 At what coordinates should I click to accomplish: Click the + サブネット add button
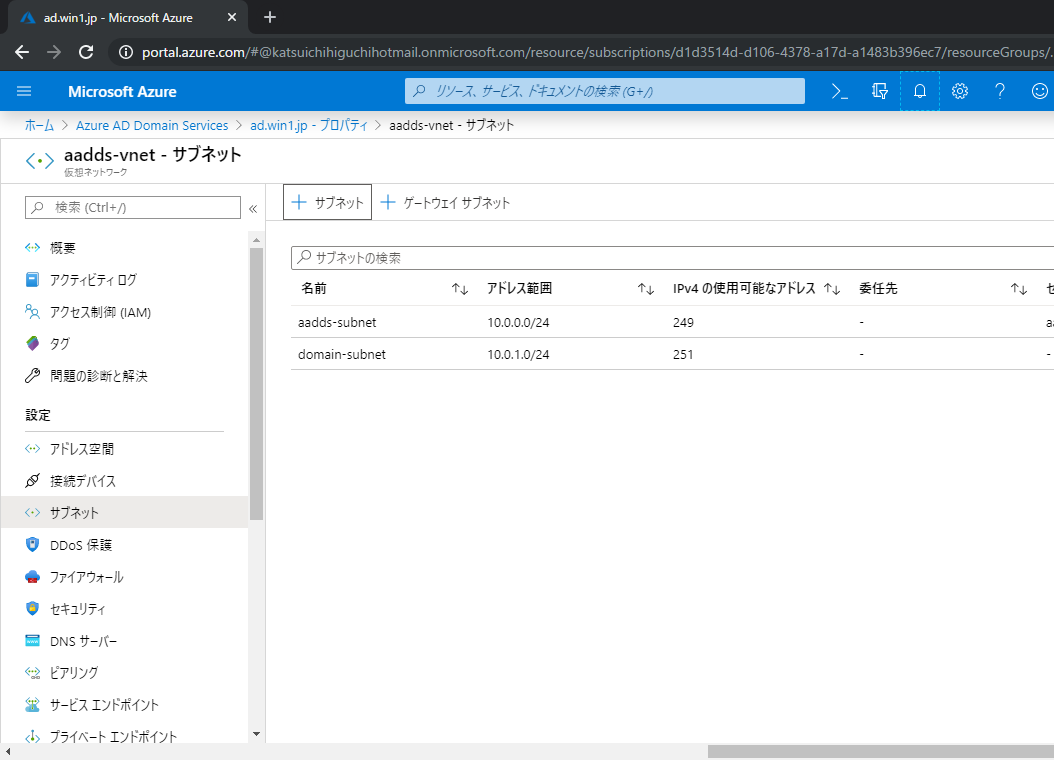pyautogui.click(x=327, y=202)
